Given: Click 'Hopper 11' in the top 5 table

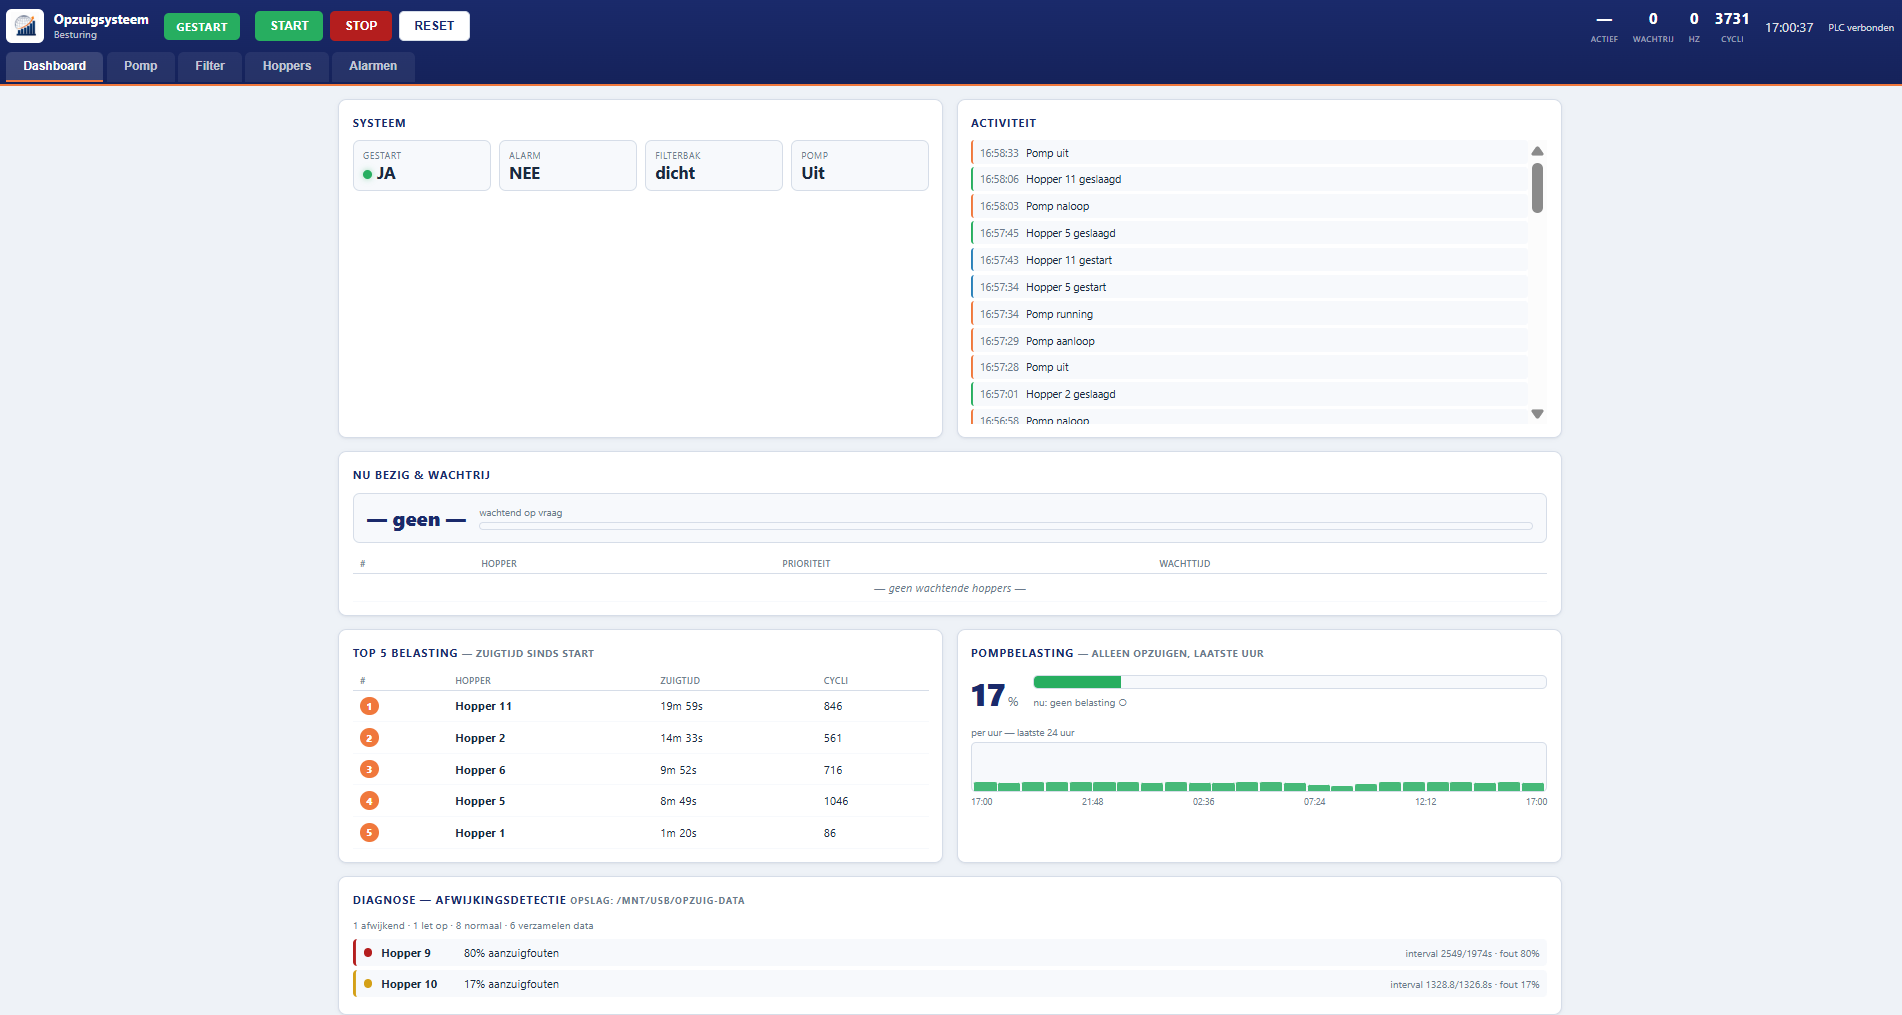Looking at the screenshot, I should tap(483, 706).
